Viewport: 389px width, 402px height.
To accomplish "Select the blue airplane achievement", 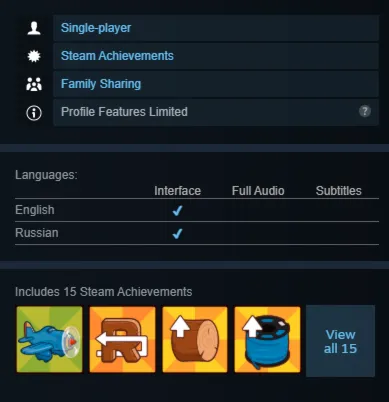I will 49,339.
